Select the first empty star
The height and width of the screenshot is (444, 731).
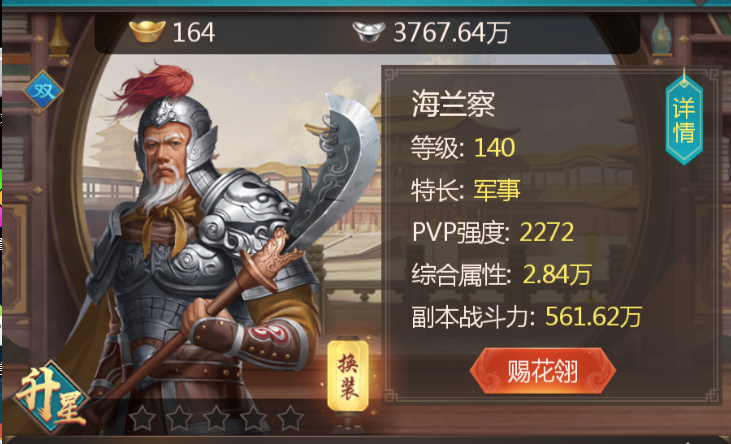tap(142, 418)
